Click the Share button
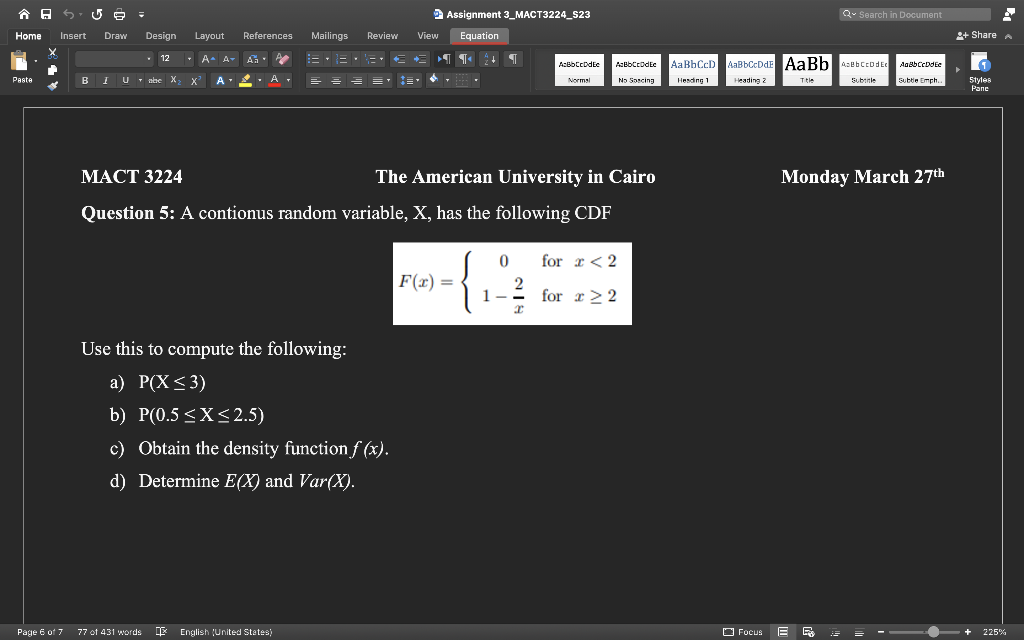Image resolution: width=1024 pixels, height=640 pixels. [x=976, y=35]
